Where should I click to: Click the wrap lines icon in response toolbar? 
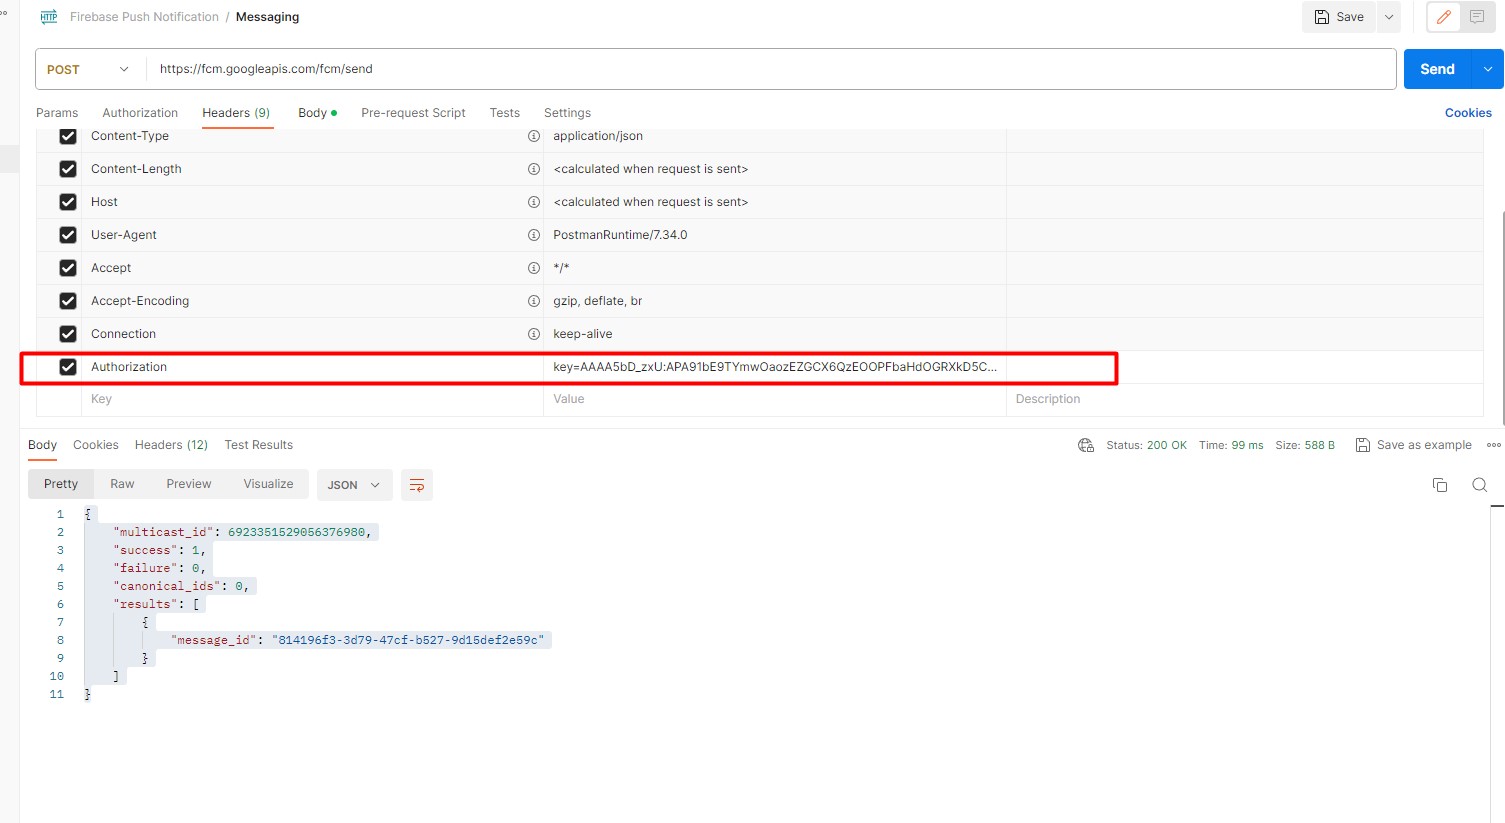[x=417, y=485]
